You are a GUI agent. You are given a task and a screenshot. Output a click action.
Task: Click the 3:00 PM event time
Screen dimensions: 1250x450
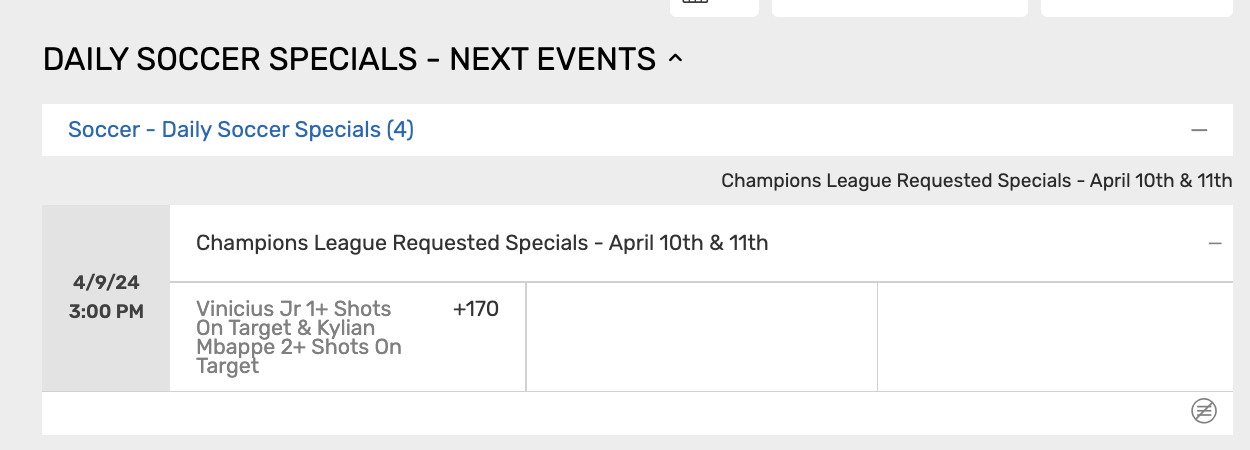tap(106, 311)
